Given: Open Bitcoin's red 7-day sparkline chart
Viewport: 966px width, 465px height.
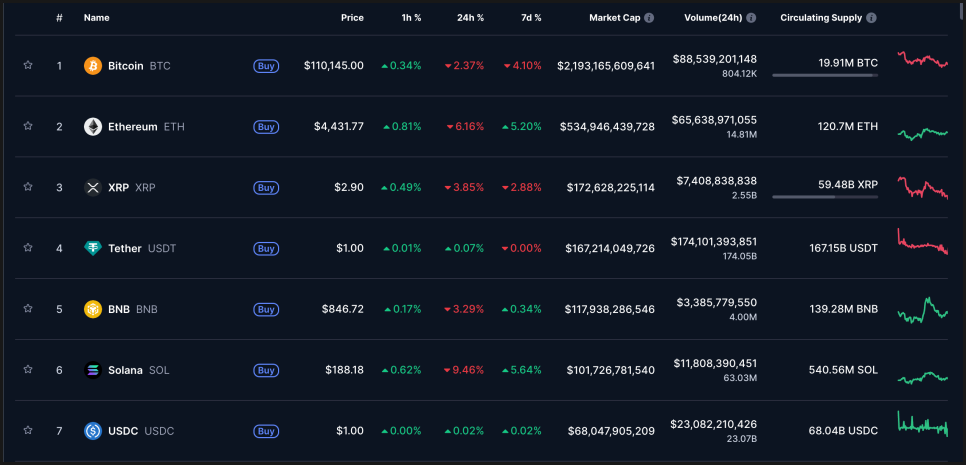Looking at the screenshot, I should point(923,60).
